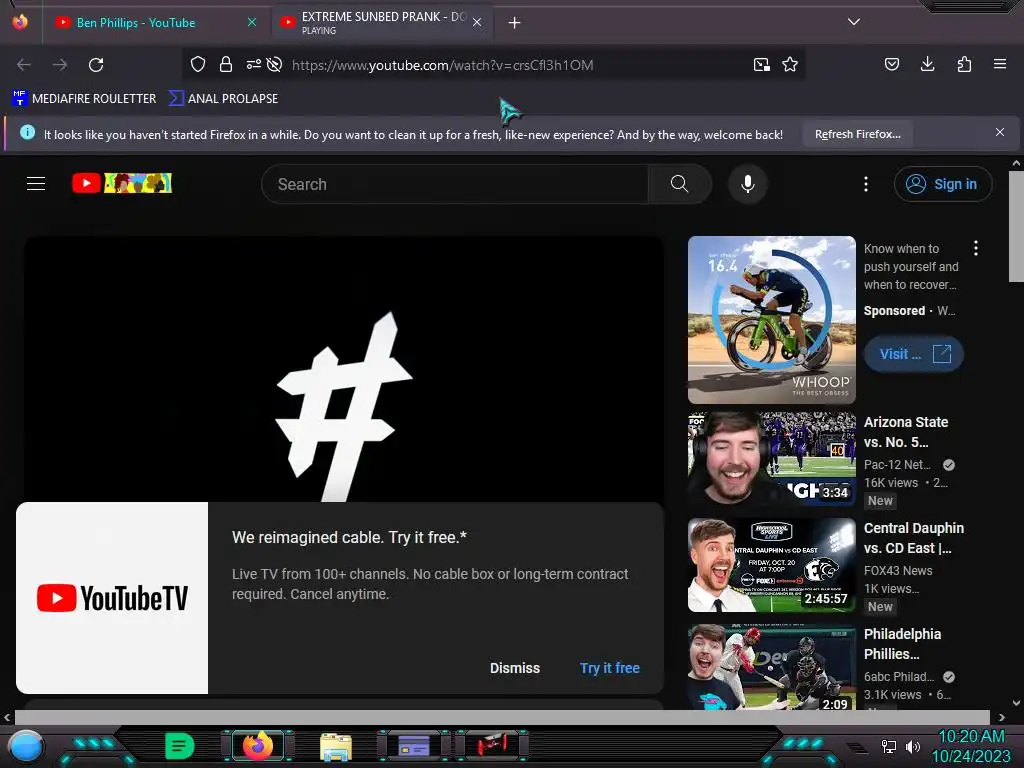Open the Firefox downloads panel

point(927,64)
